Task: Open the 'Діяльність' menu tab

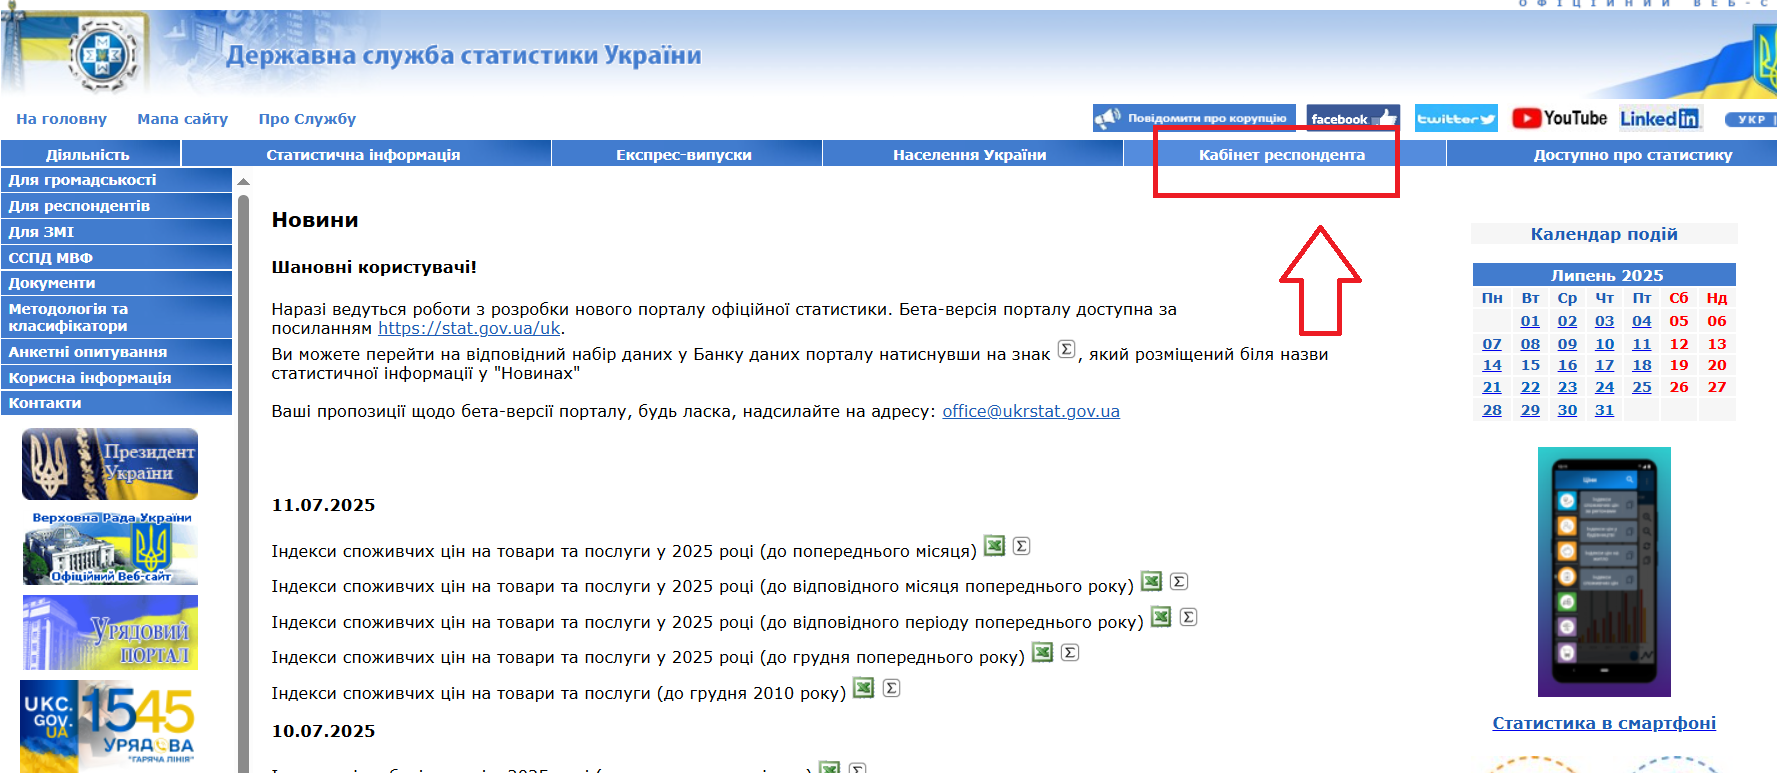Action: 91,154
